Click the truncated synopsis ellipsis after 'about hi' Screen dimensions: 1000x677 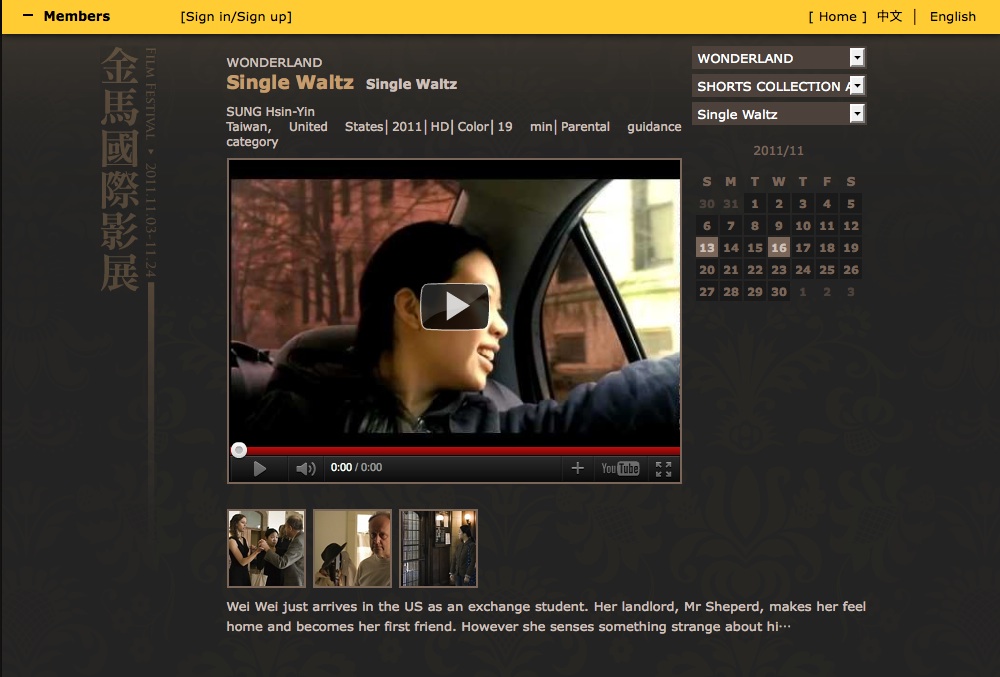click(x=784, y=627)
